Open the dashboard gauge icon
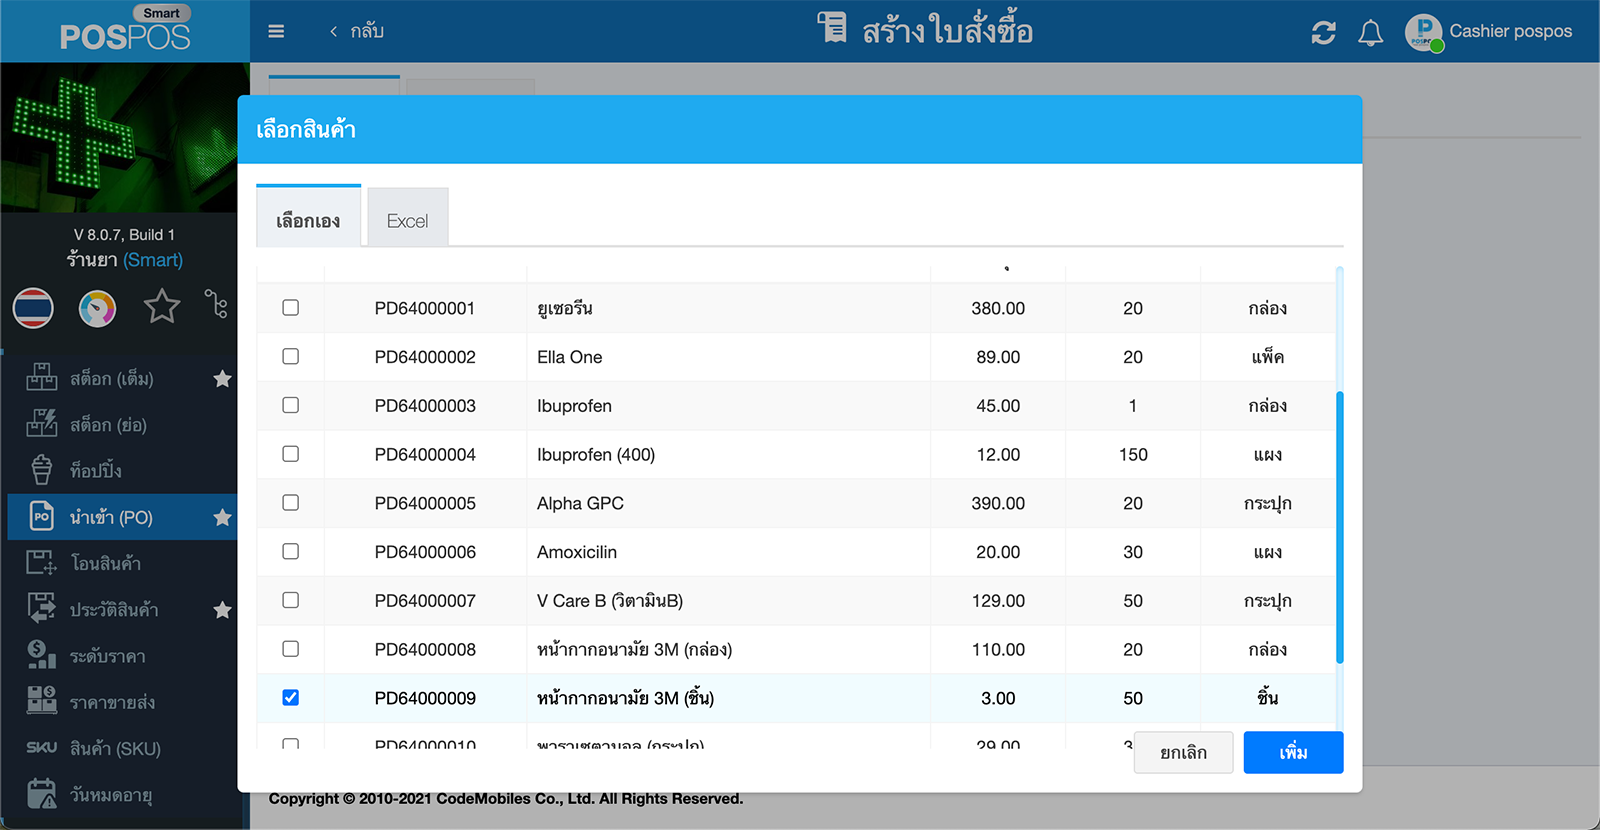 pyautogui.click(x=97, y=308)
